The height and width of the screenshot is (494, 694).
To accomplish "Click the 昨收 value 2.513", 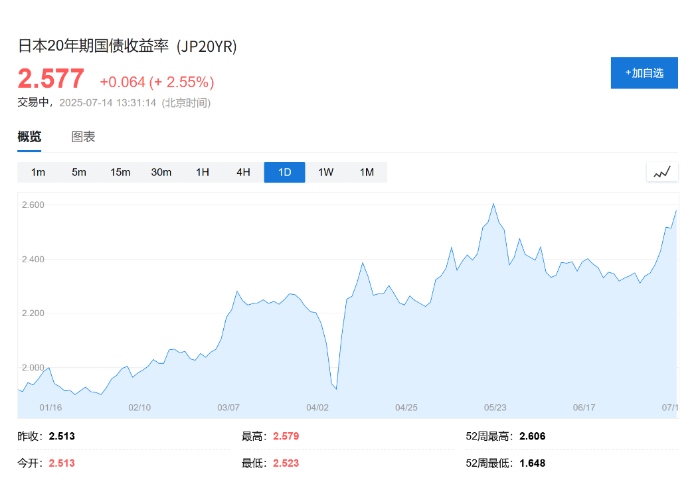I will pyautogui.click(x=62, y=436).
